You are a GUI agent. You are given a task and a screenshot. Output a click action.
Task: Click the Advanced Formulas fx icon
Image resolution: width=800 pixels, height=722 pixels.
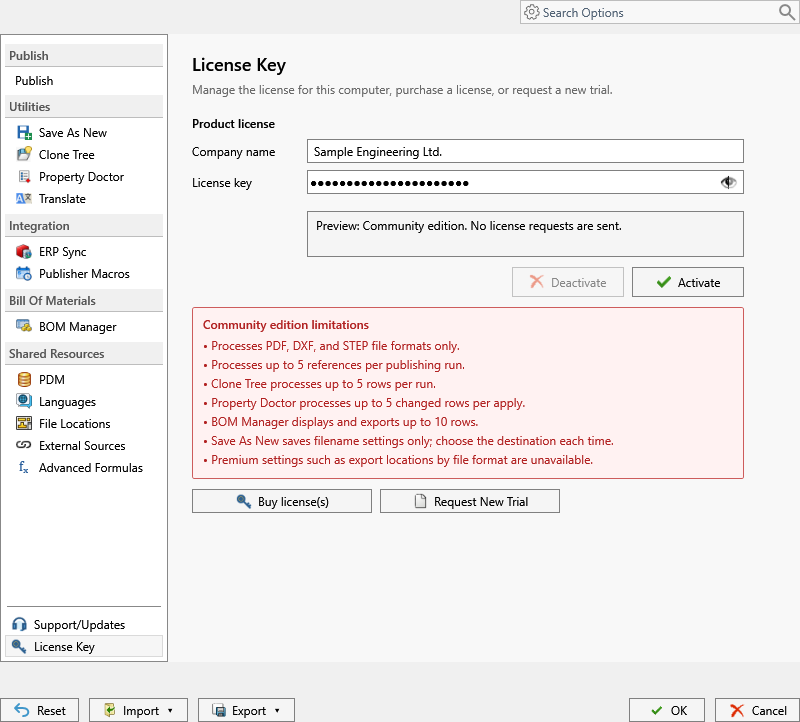click(x=24, y=467)
